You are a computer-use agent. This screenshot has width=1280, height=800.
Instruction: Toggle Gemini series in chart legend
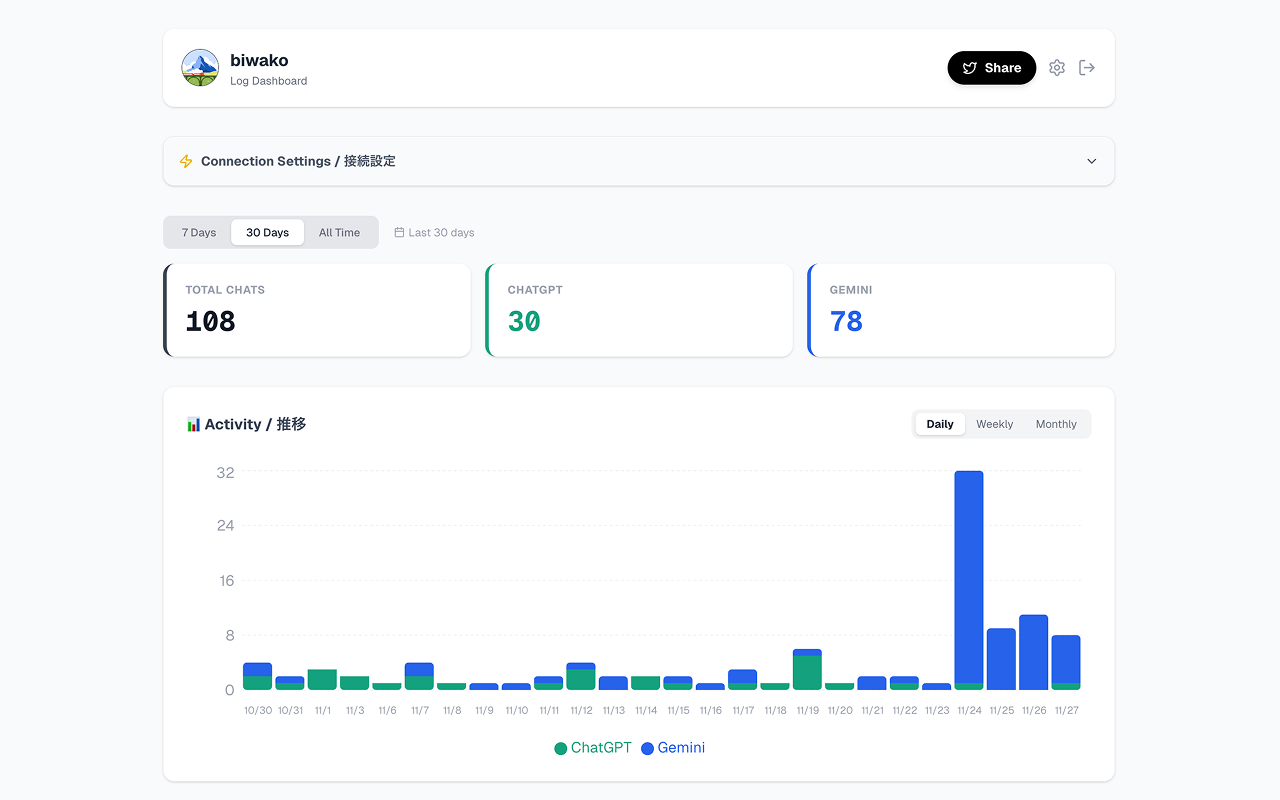coord(673,748)
